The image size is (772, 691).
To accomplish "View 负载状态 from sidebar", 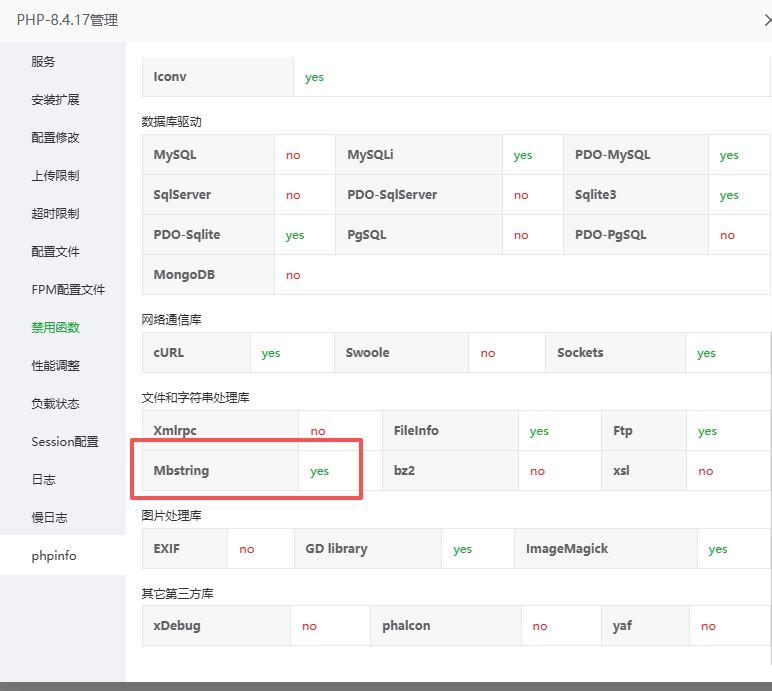I will point(55,404).
